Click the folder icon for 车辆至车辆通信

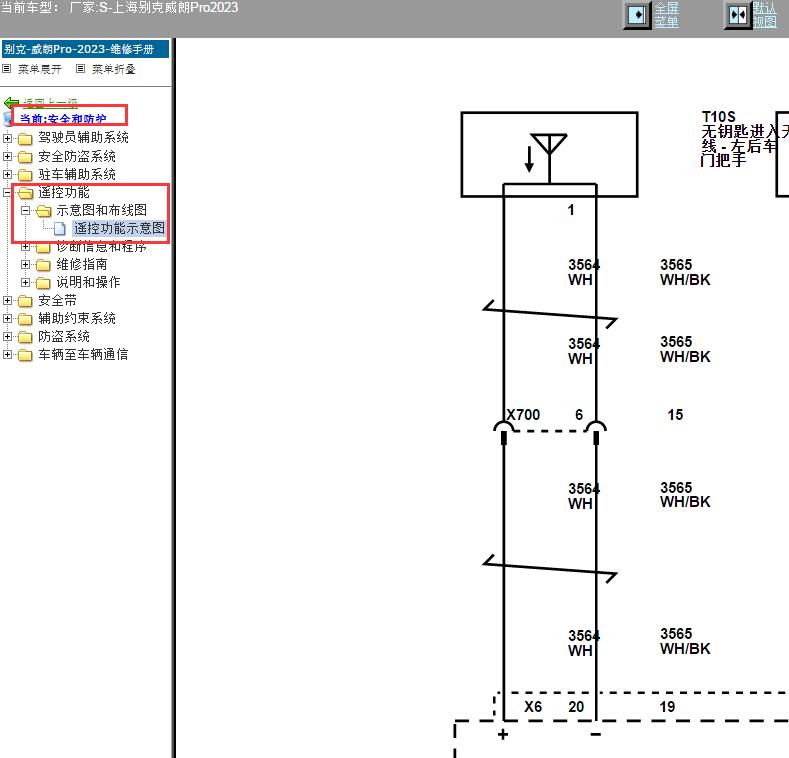coord(25,355)
